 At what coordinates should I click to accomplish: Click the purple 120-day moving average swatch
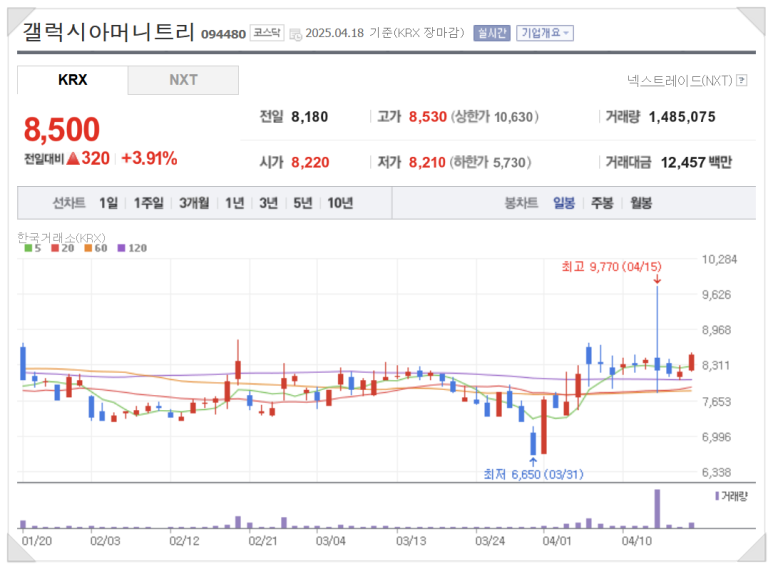point(121,248)
